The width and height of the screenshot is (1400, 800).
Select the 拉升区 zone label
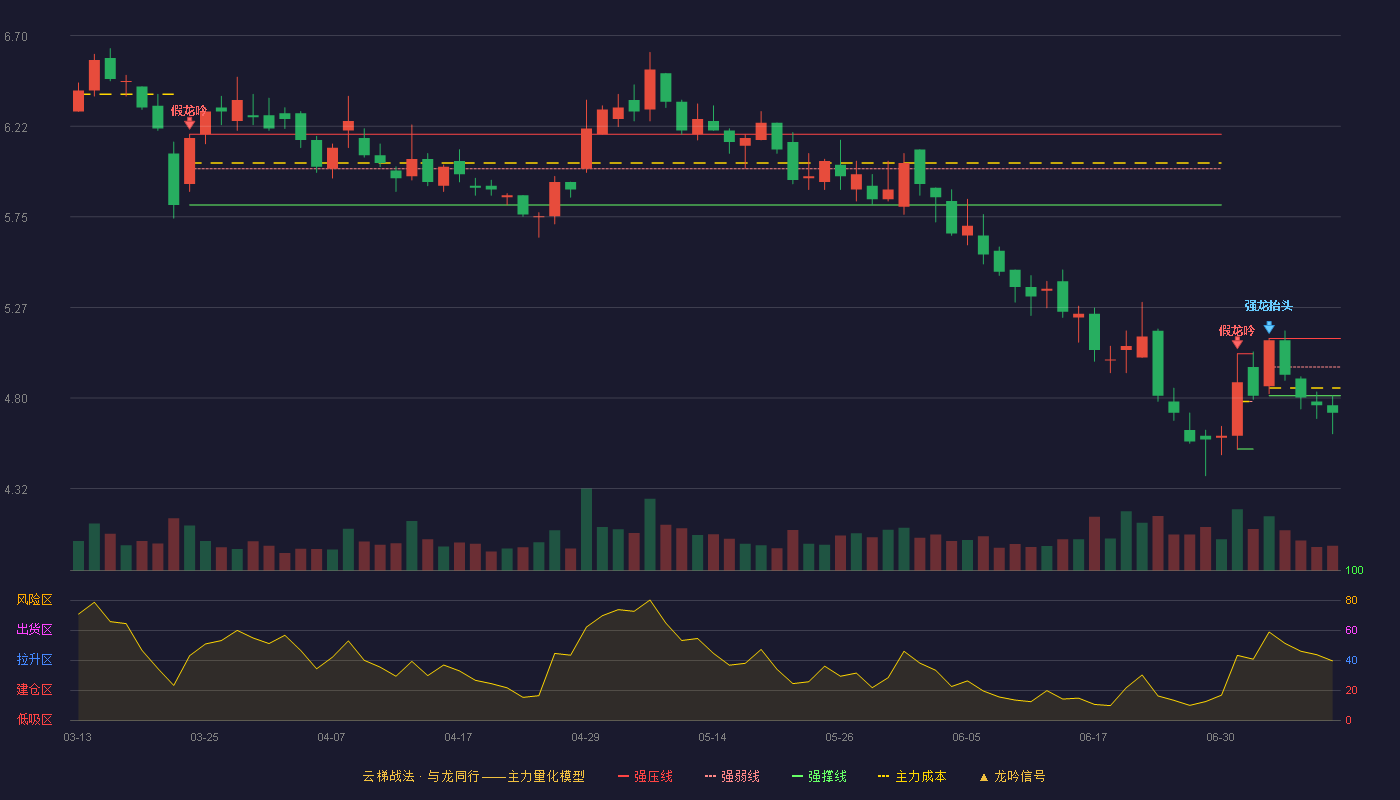pos(35,660)
